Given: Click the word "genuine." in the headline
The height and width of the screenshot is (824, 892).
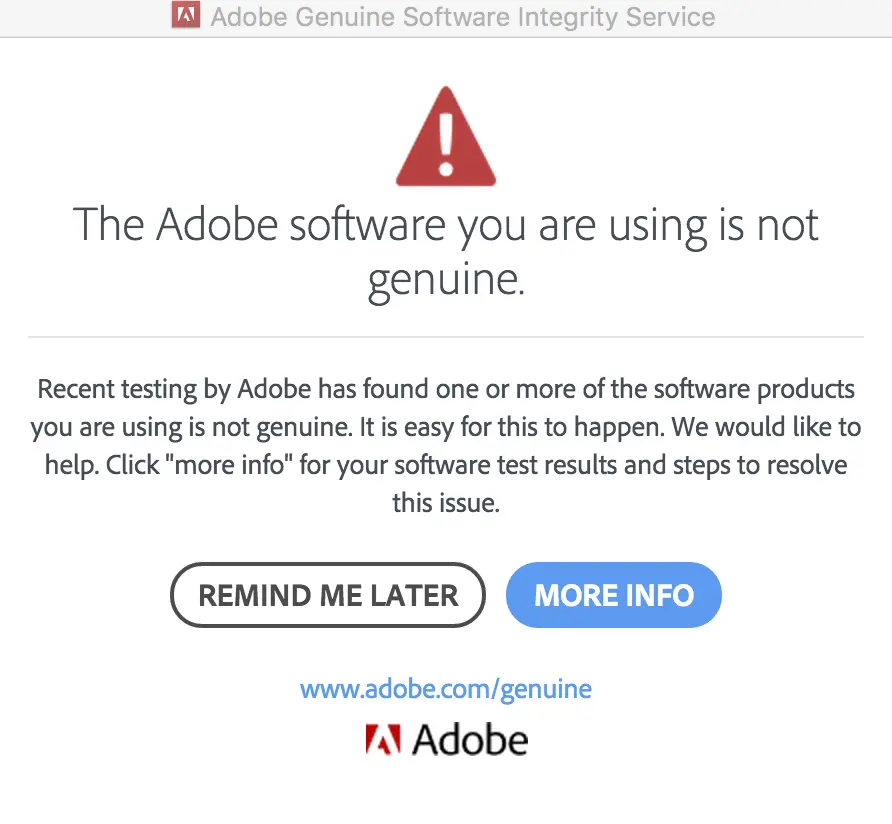Looking at the screenshot, I should pos(446,280).
